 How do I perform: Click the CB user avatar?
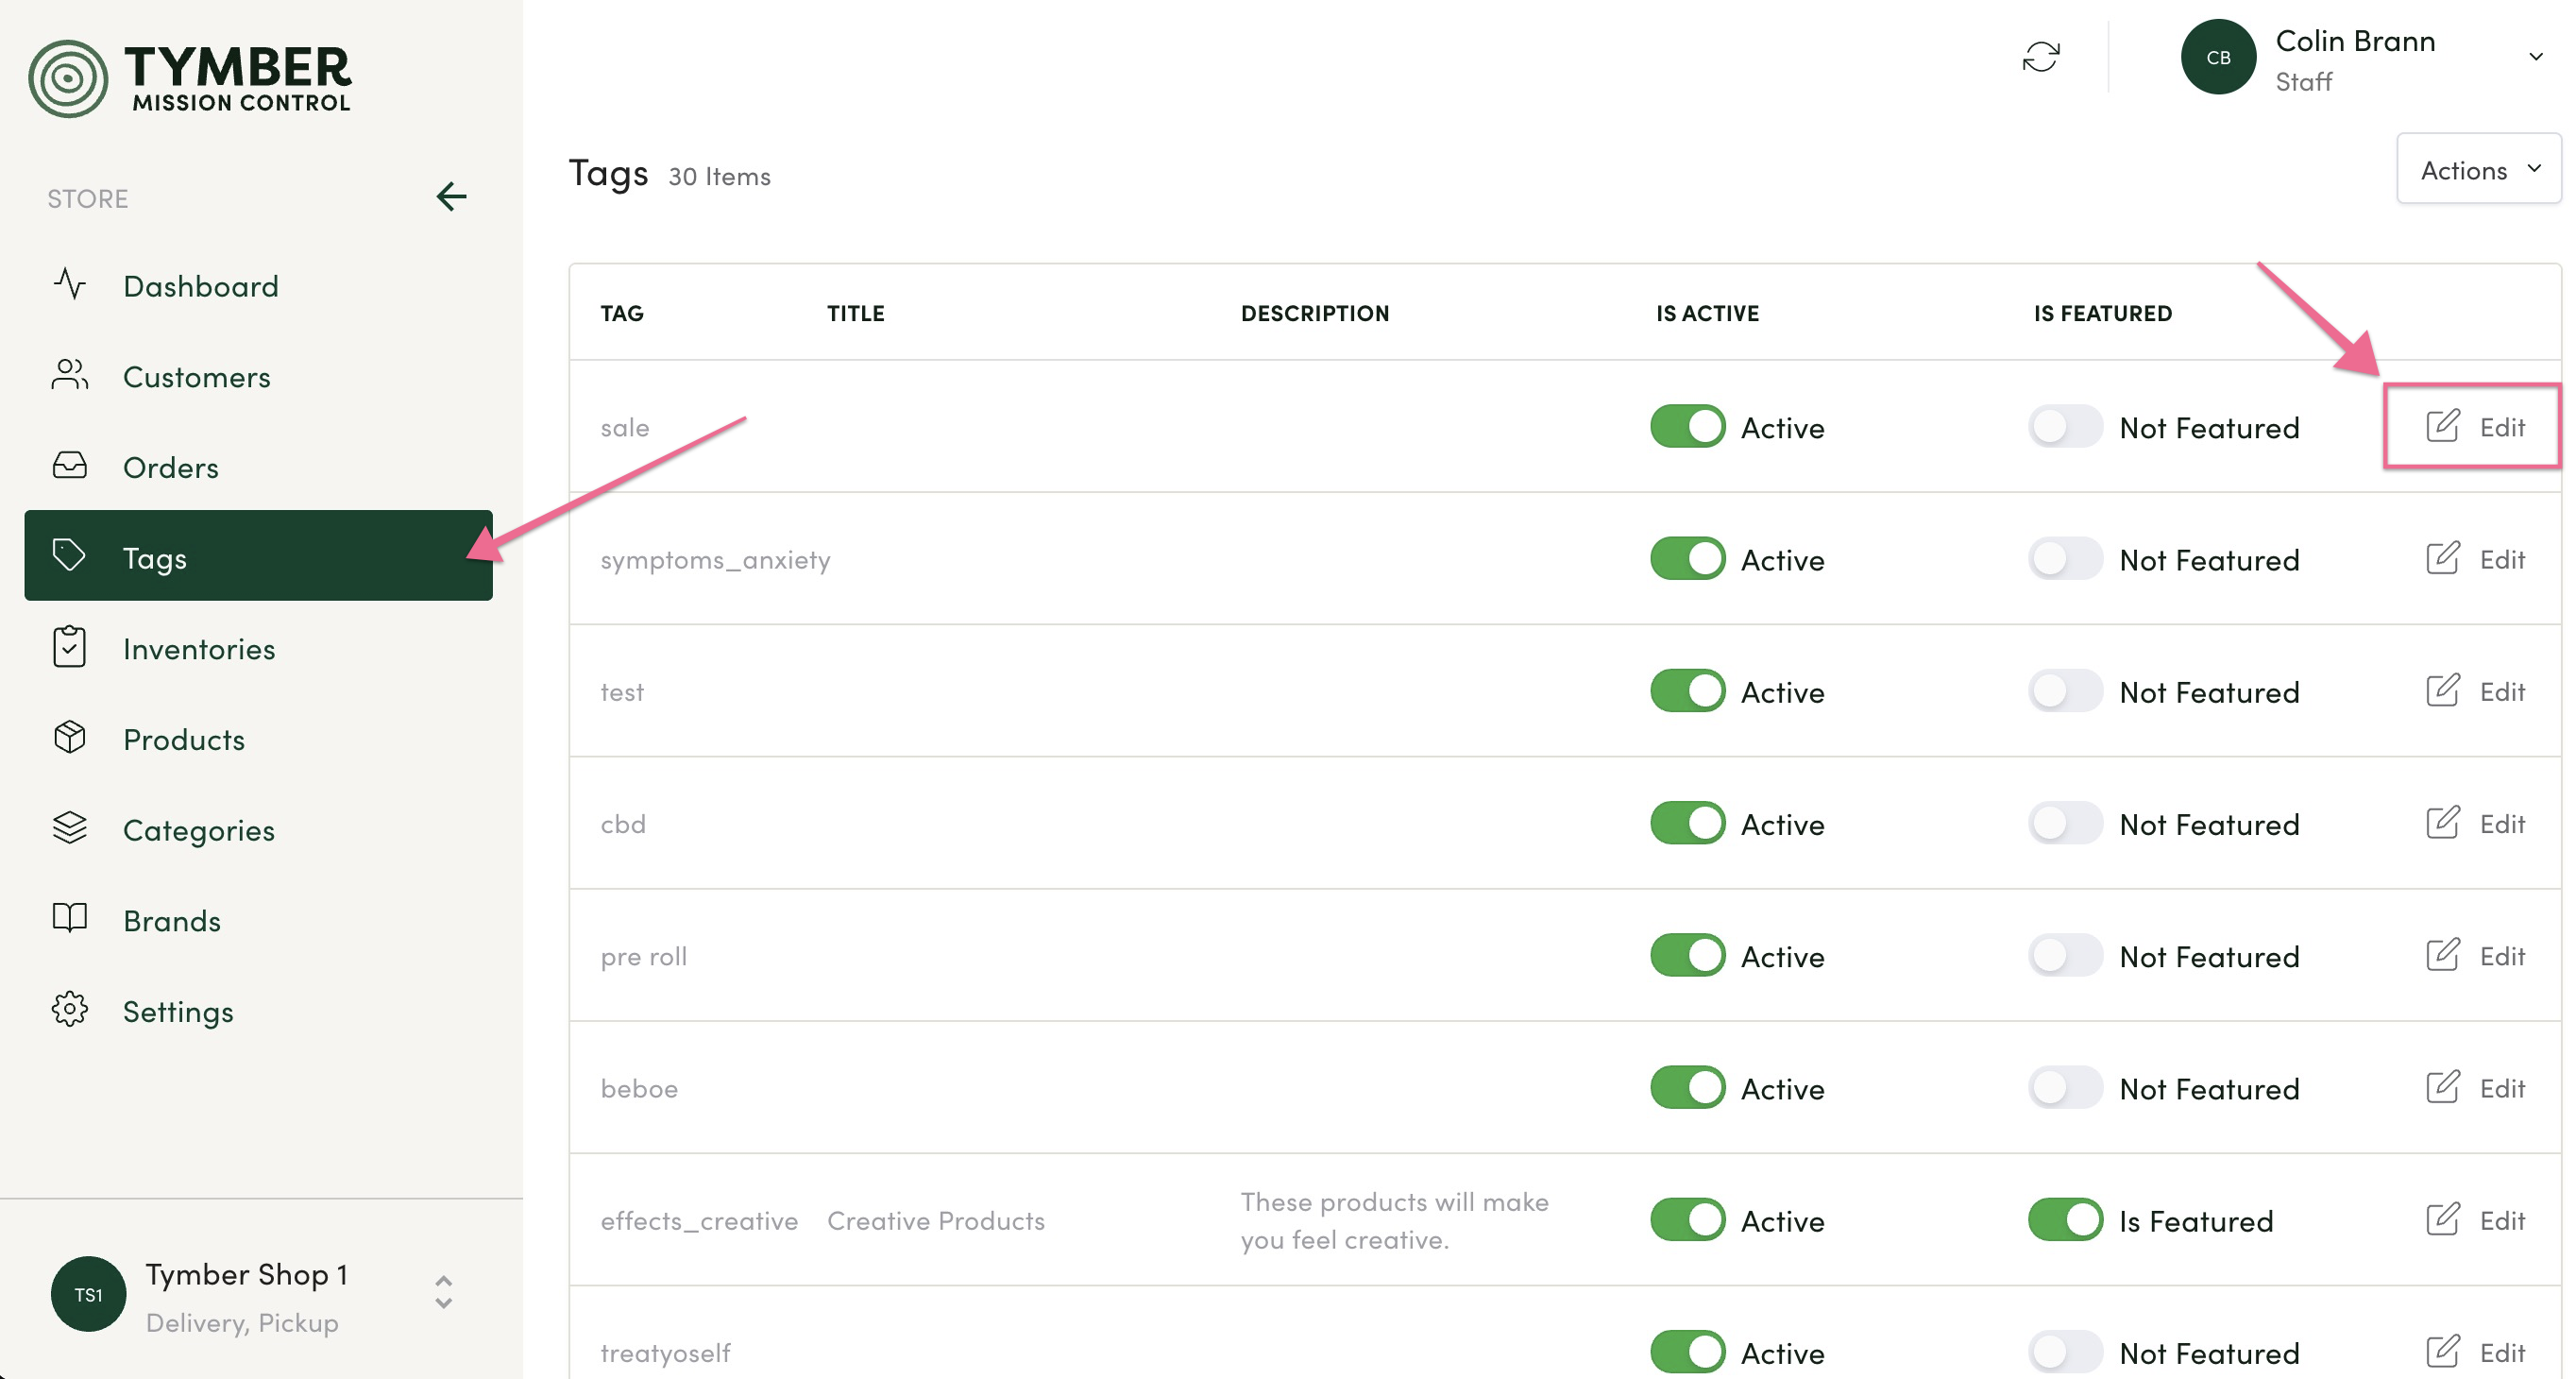(2218, 57)
